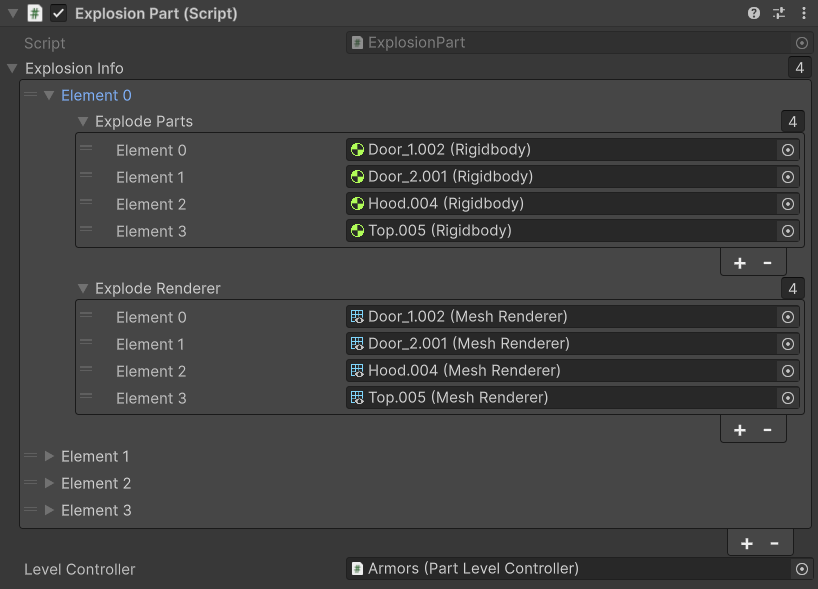Click object picker for Top.005 Rigidbody
Image resolution: width=818 pixels, height=589 pixels.
(x=787, y=231)
